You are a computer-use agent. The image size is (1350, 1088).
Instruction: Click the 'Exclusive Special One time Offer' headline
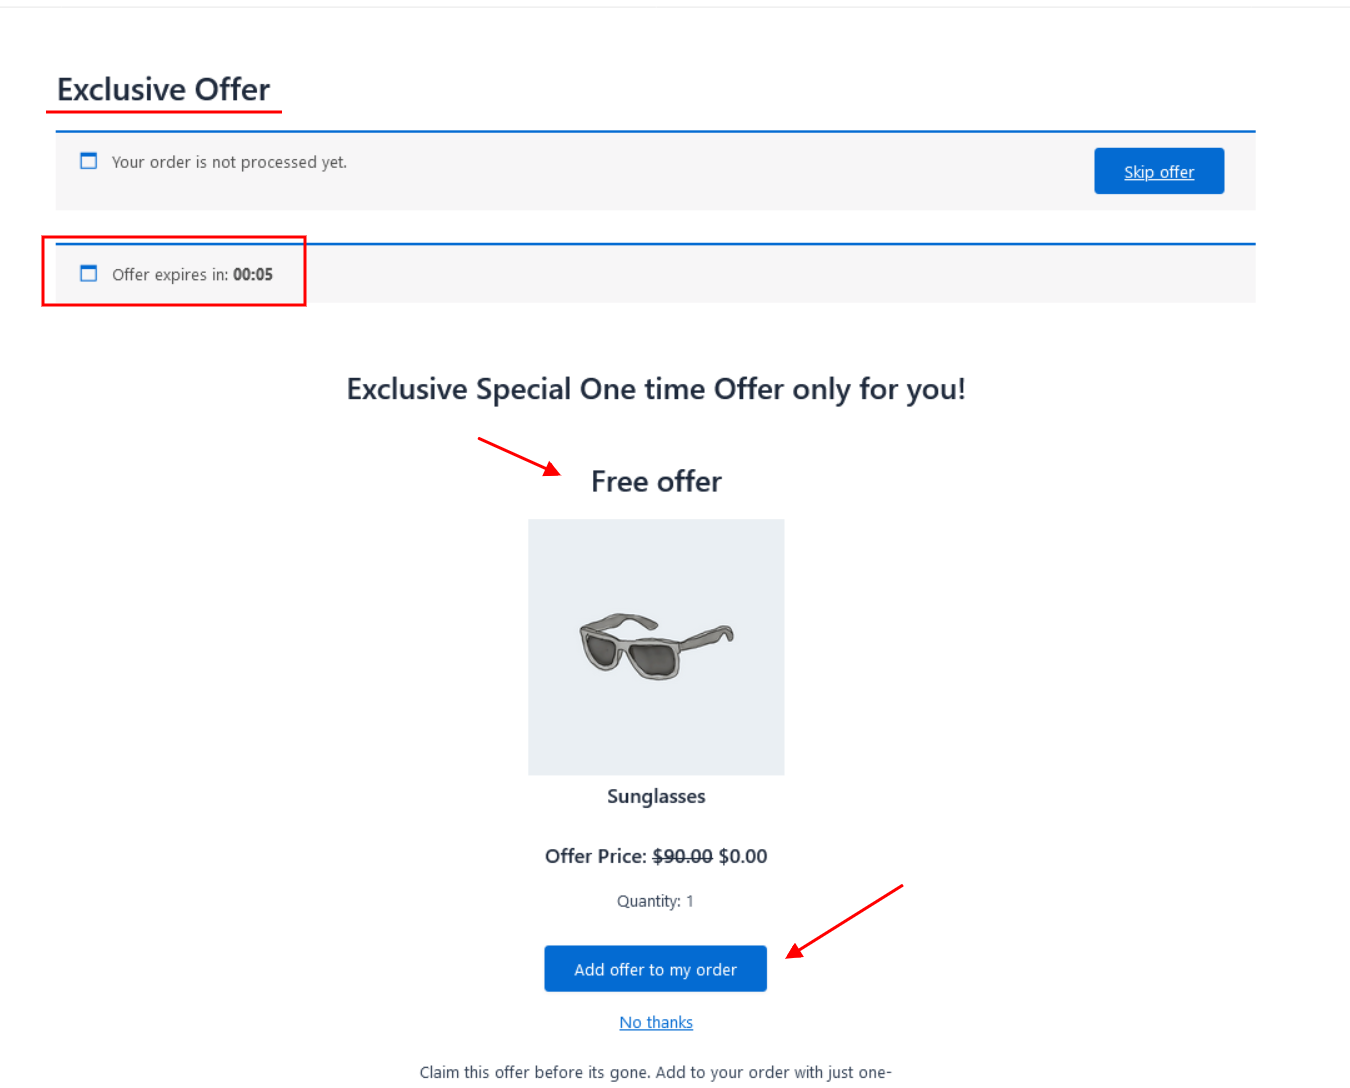(656, 389)
